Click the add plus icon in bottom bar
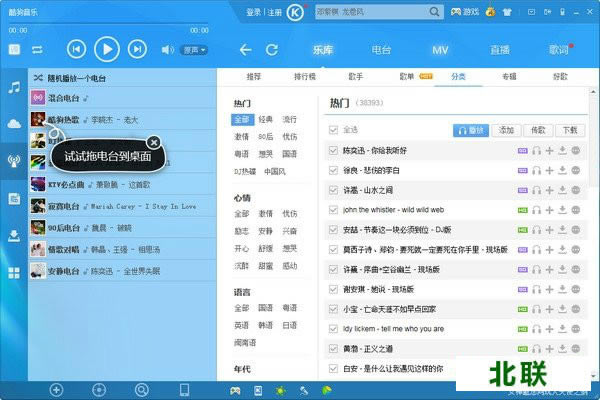Viewport: 600px width, 400px height. coord(56,390)
